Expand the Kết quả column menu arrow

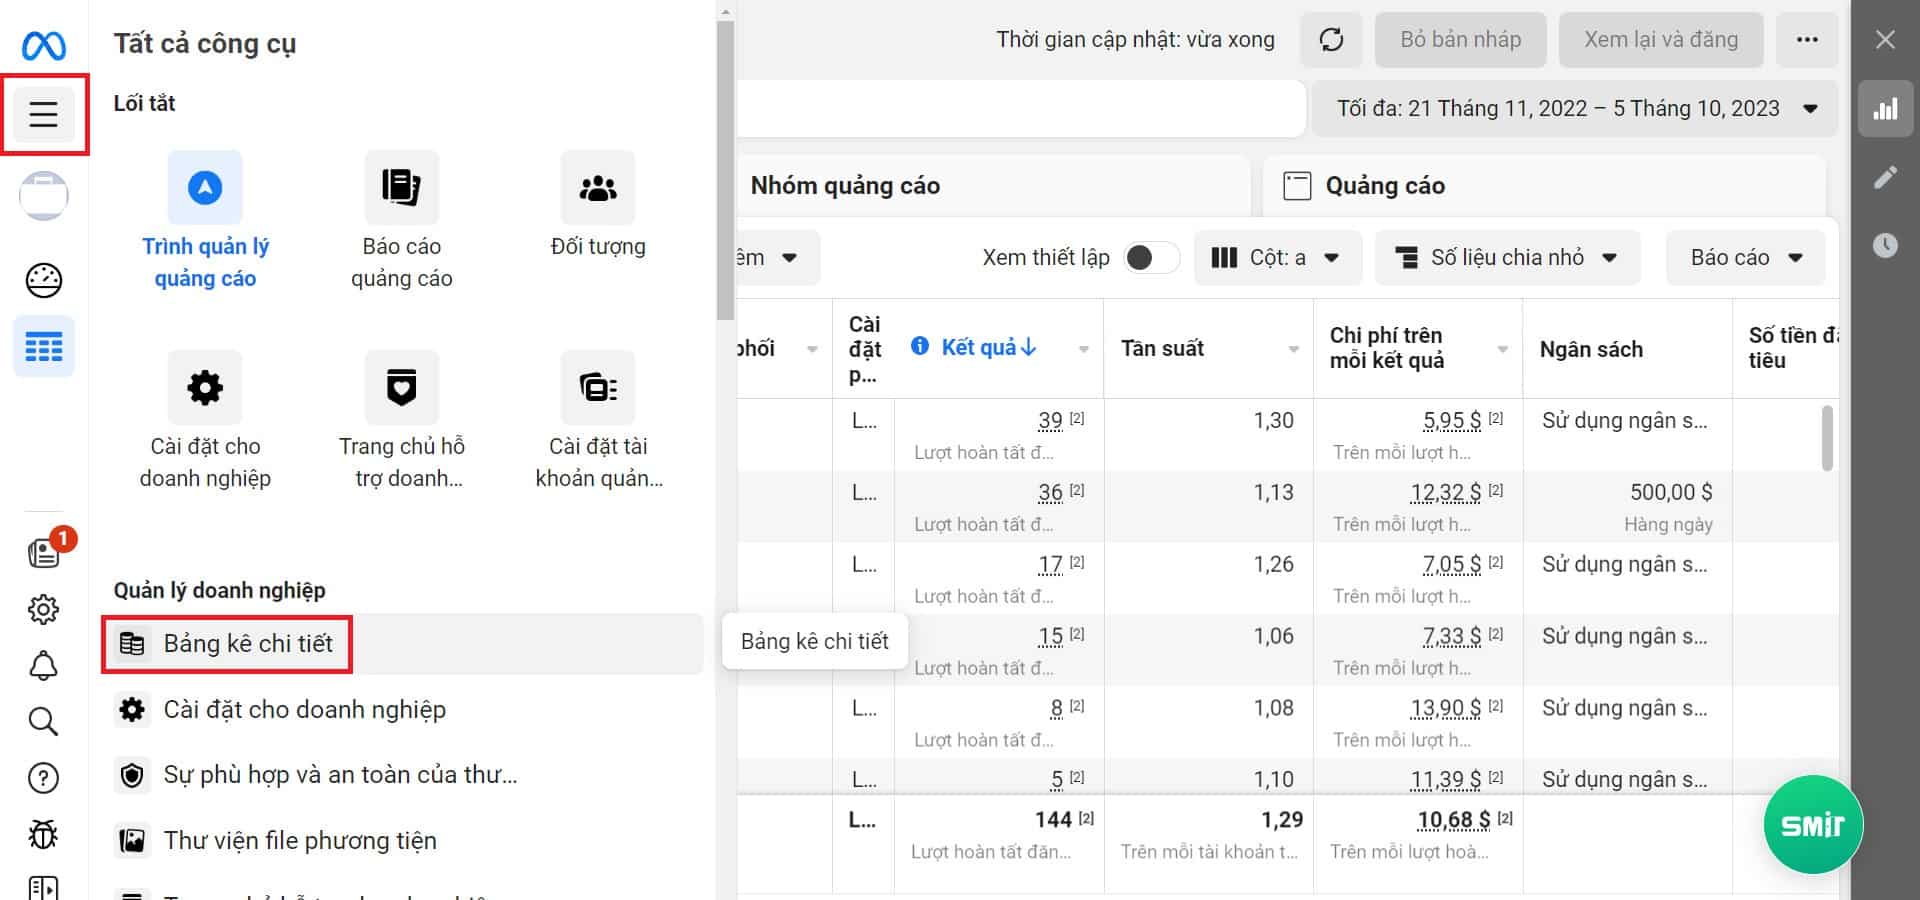pos(1084,349)
